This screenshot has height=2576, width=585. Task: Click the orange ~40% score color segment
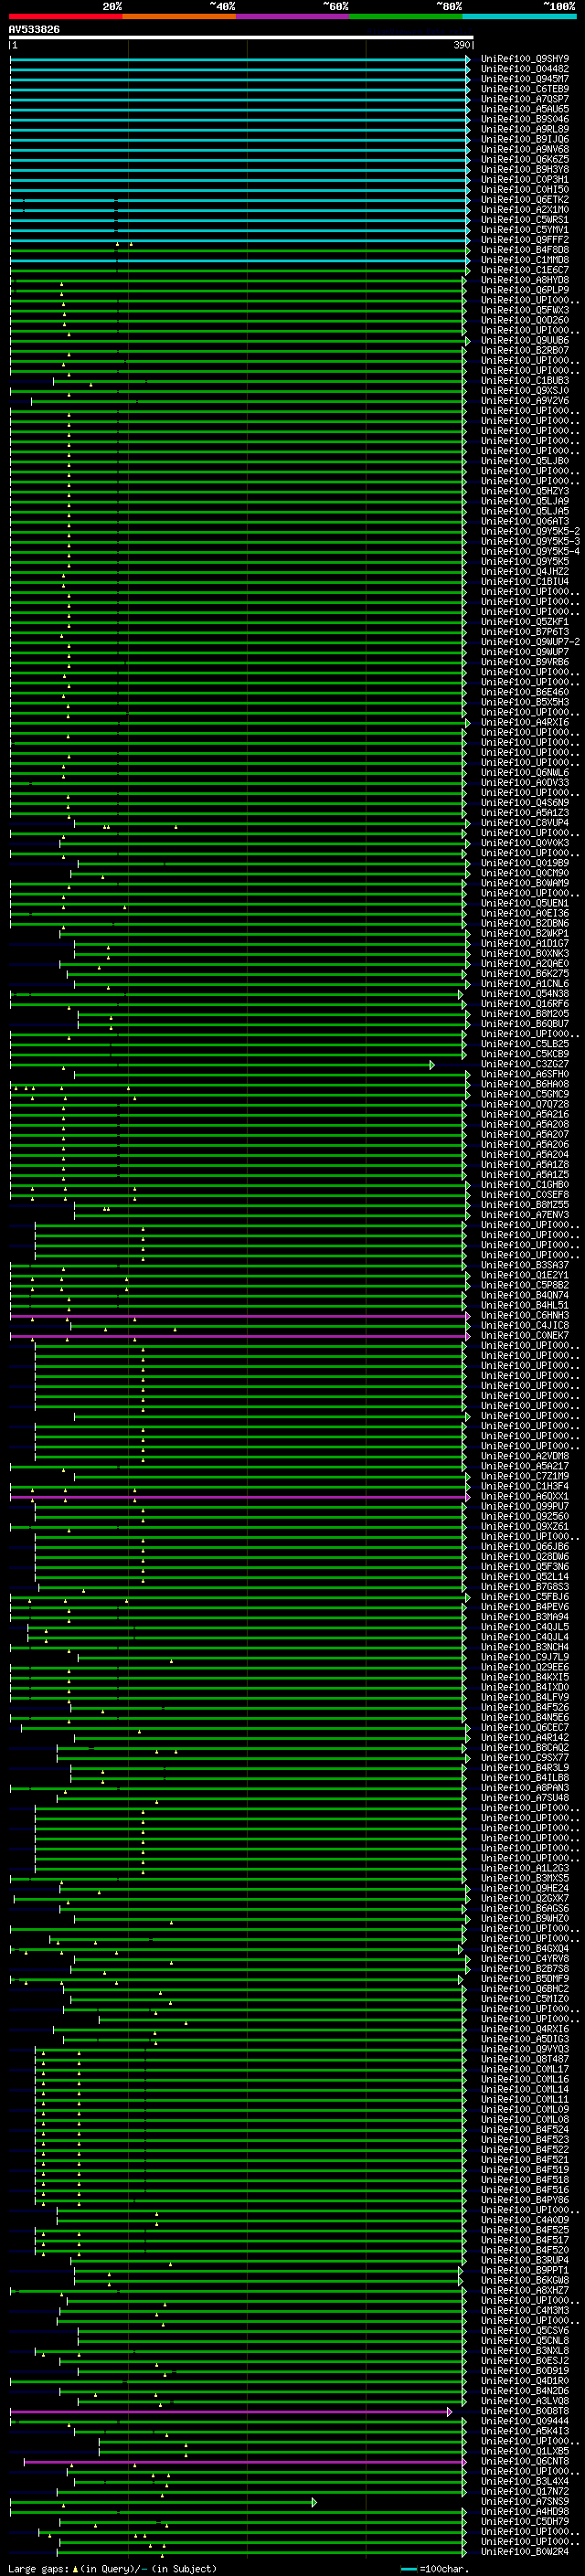(180, 16)
